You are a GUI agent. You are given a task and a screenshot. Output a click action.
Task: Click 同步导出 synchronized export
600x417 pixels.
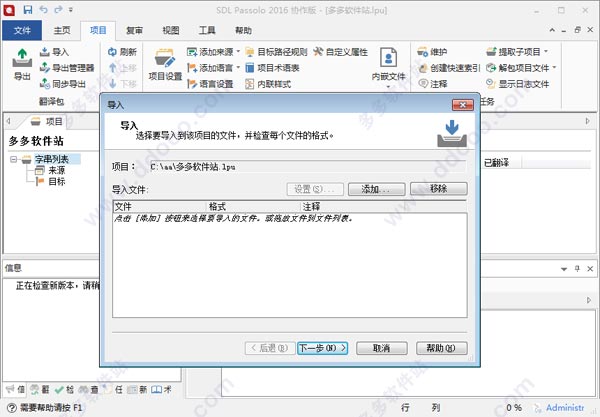point(63,84)
